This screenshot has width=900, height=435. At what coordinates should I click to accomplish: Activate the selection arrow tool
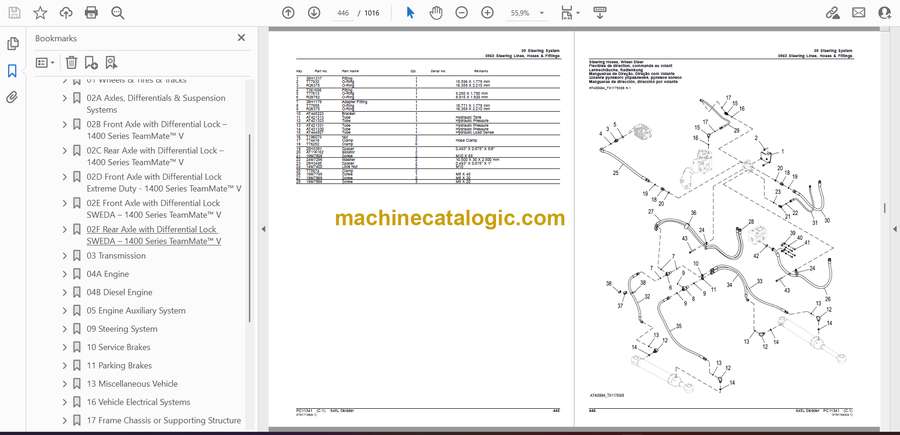click(x=410, y=13)
